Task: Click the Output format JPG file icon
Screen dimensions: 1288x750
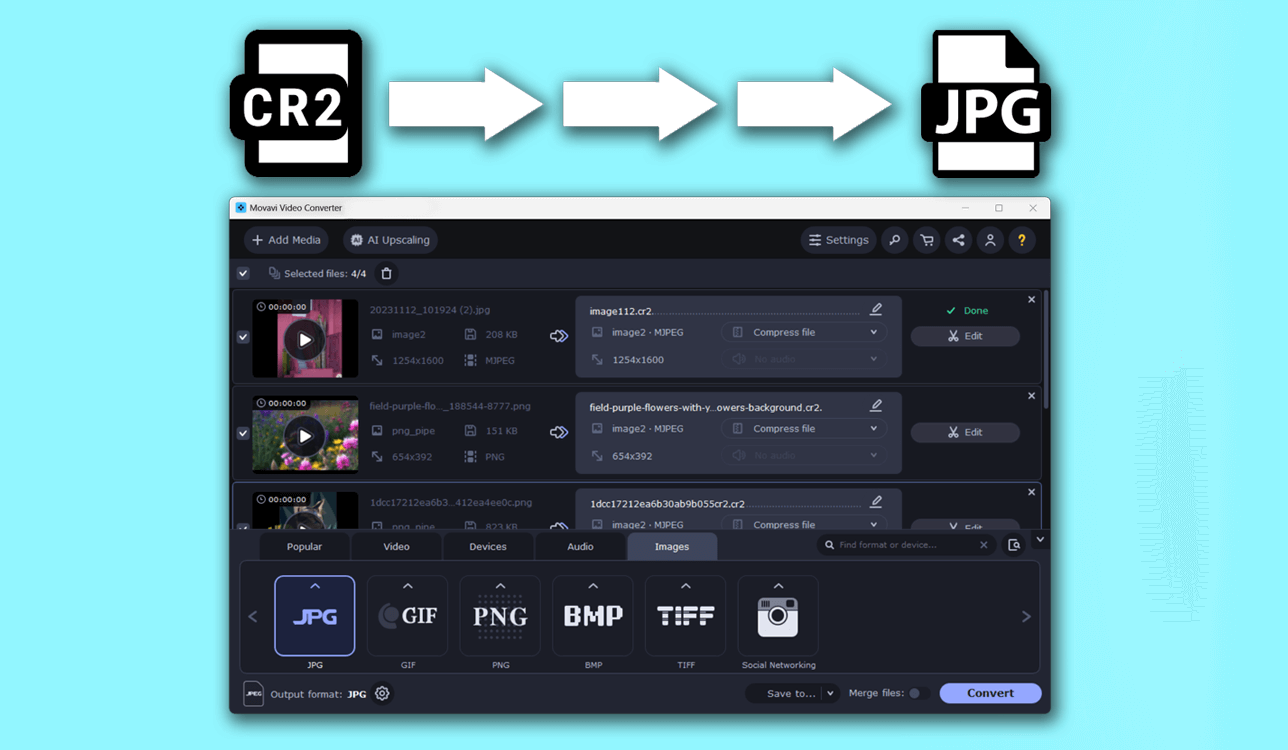Action: point(254,693)
